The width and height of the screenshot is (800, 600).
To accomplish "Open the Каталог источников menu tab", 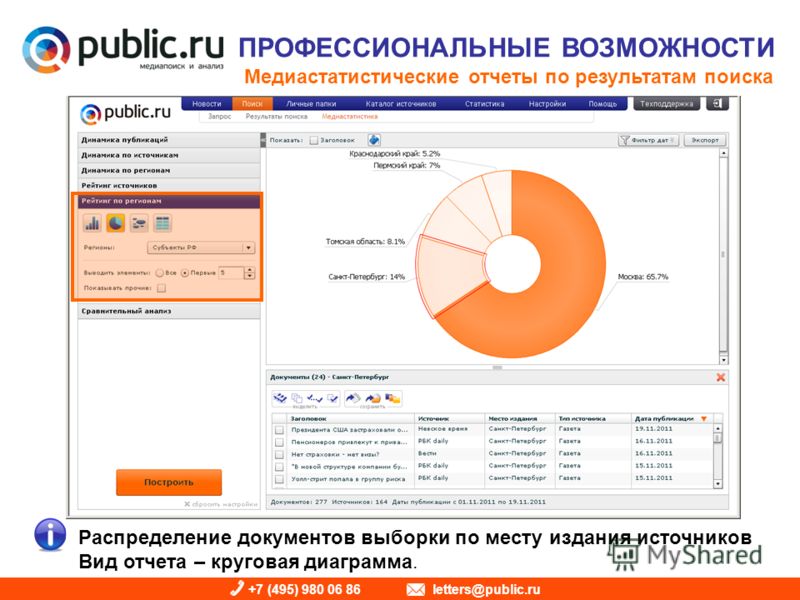I will click(x=401, y=104).
